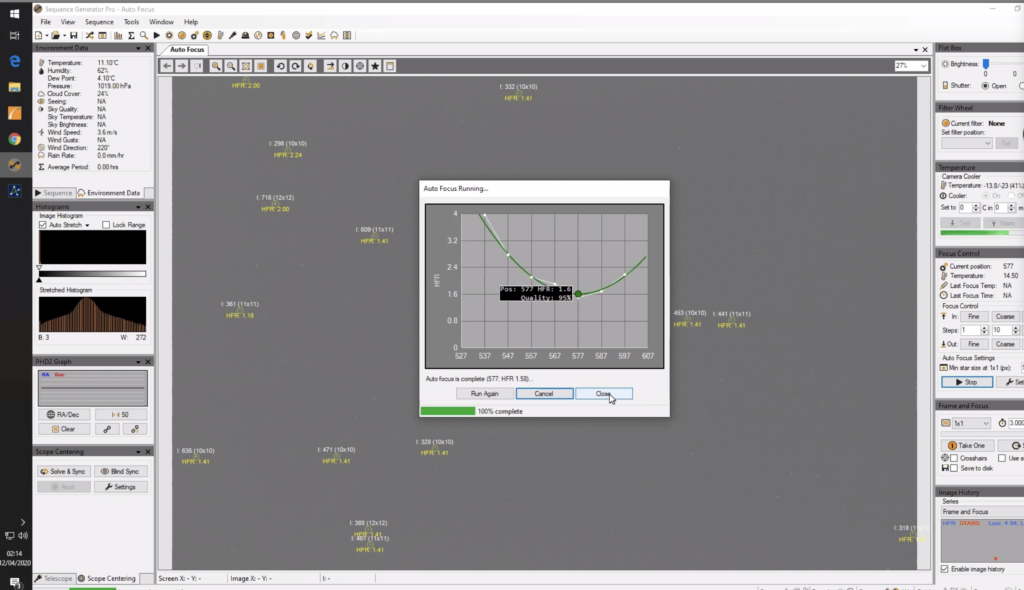Click the observatory dome toolbar icon
1024x590 pixels.
(246, 35)
